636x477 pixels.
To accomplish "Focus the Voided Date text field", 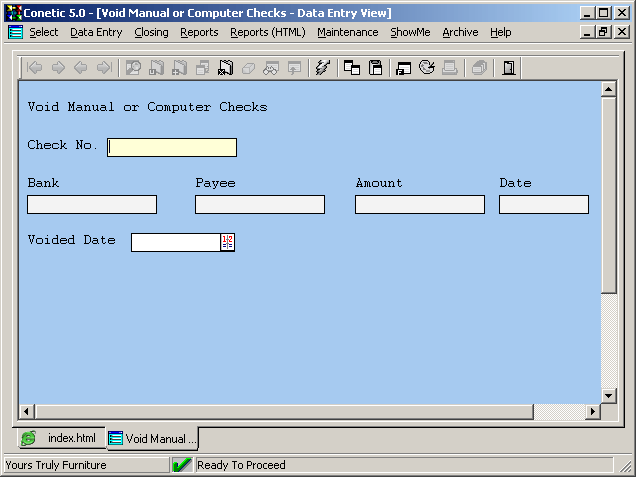I will click(175, 242).
